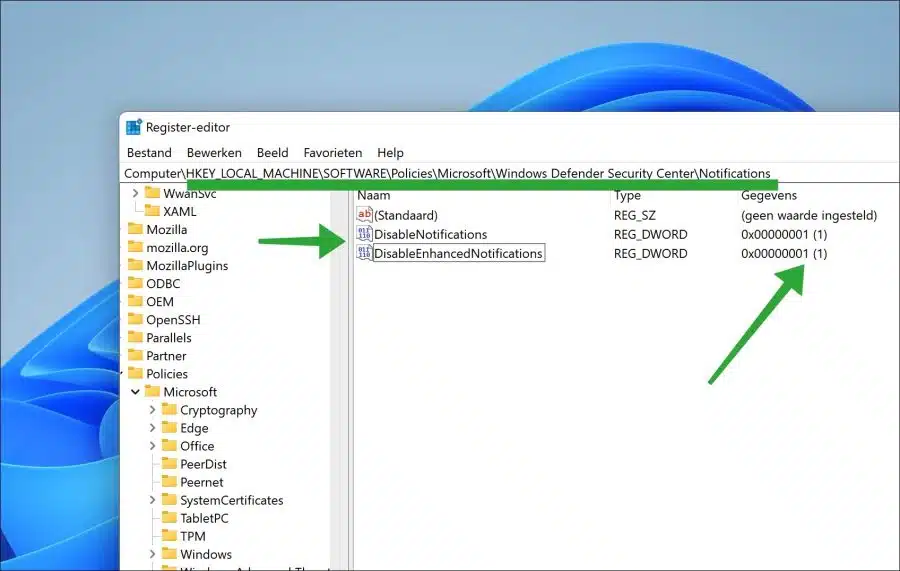The width and height of the screenshot is (900, 571).
Task: Open the Beeld menu
Action: (x=273, y=153)
